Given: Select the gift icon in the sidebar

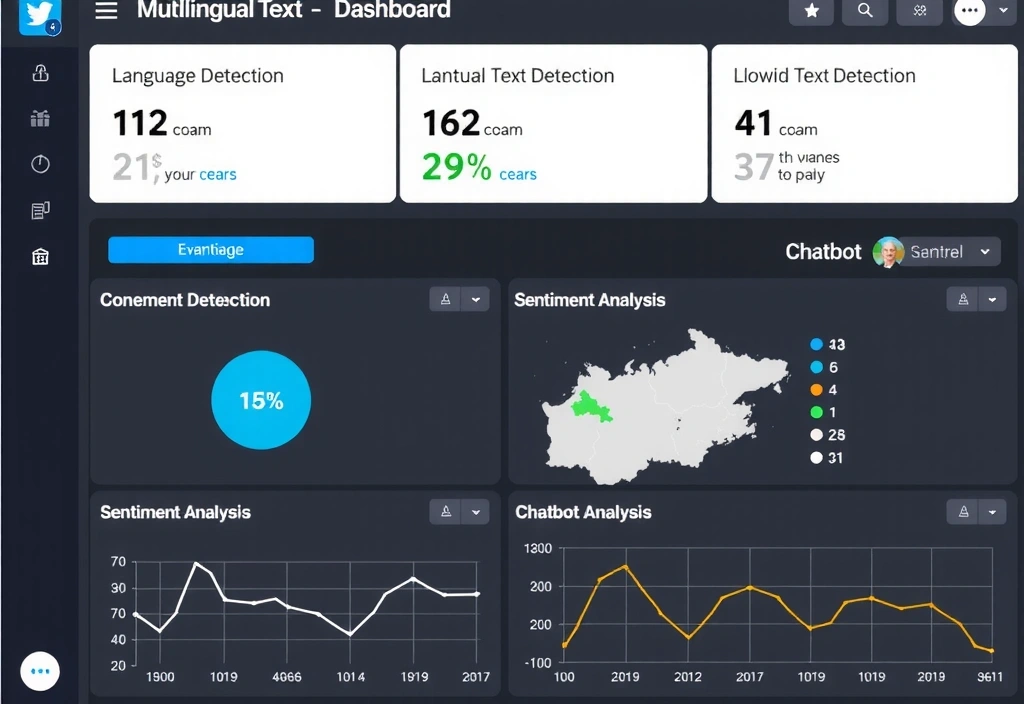Looking at the screenshot, I should pos(40,119).
